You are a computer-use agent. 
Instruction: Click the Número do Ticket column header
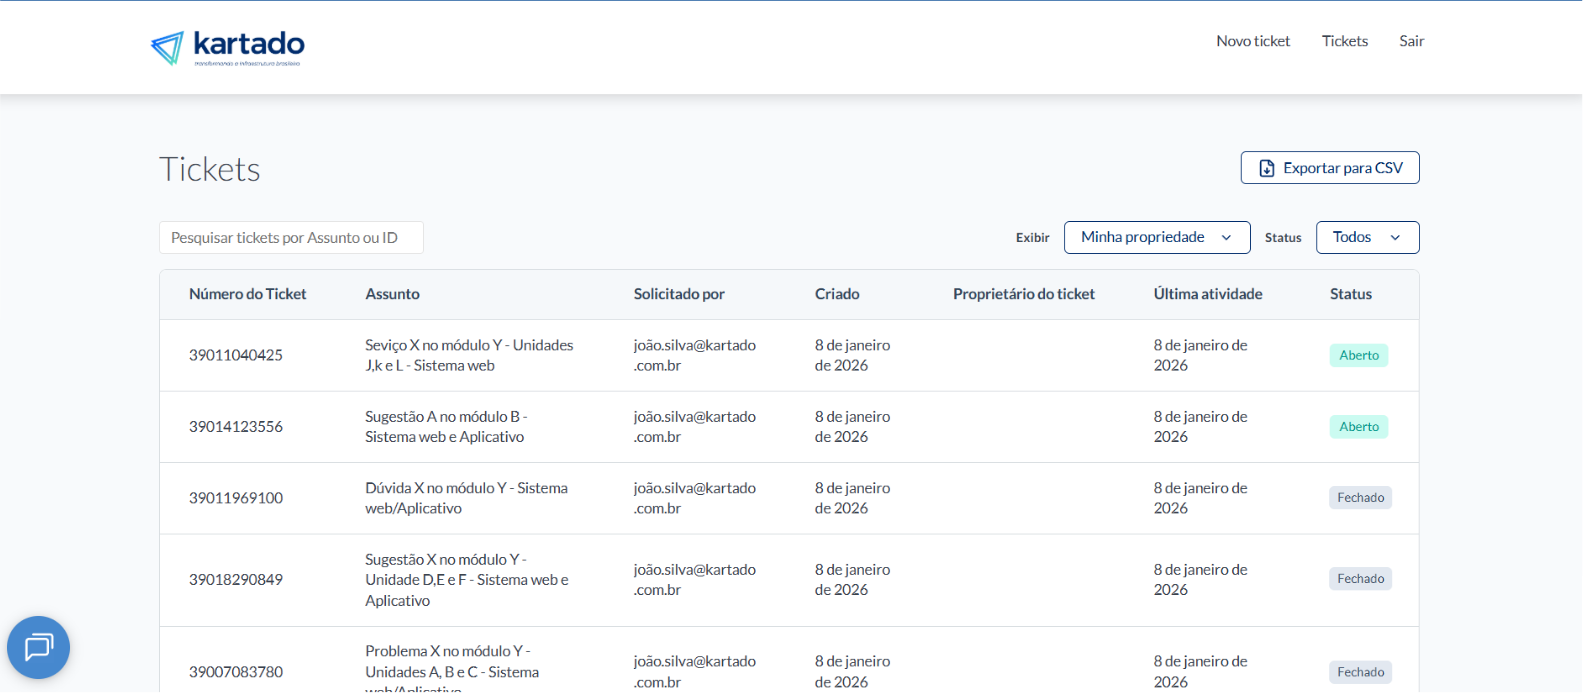pyautogui.click(x=247, y=294)
